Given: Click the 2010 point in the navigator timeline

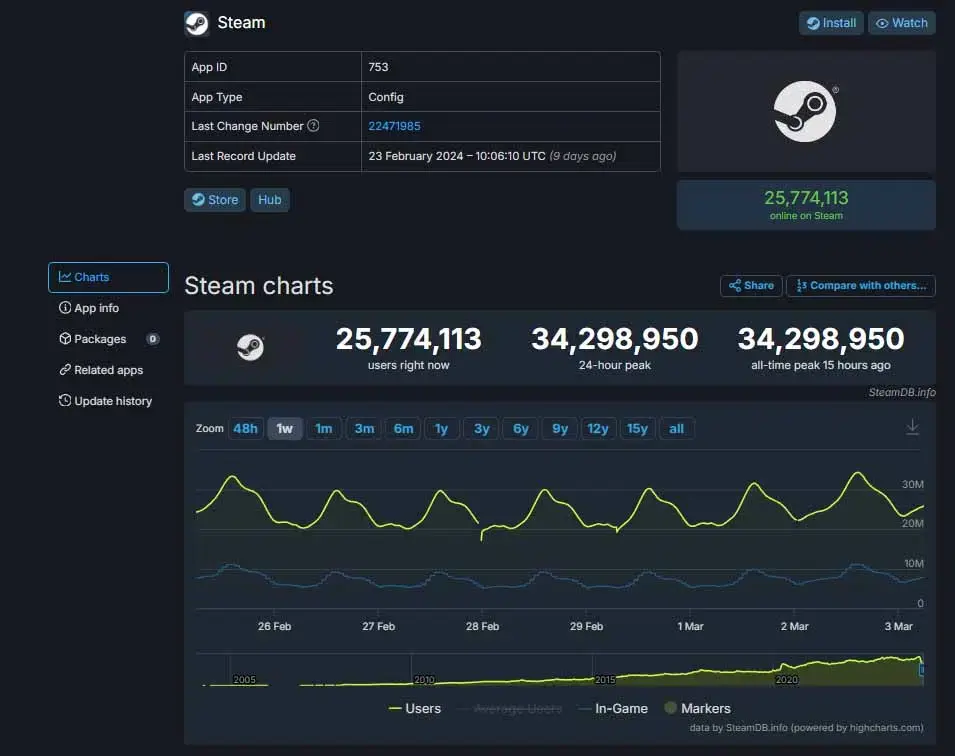Looking at the screenshot, I should click(x=424, y=679).
